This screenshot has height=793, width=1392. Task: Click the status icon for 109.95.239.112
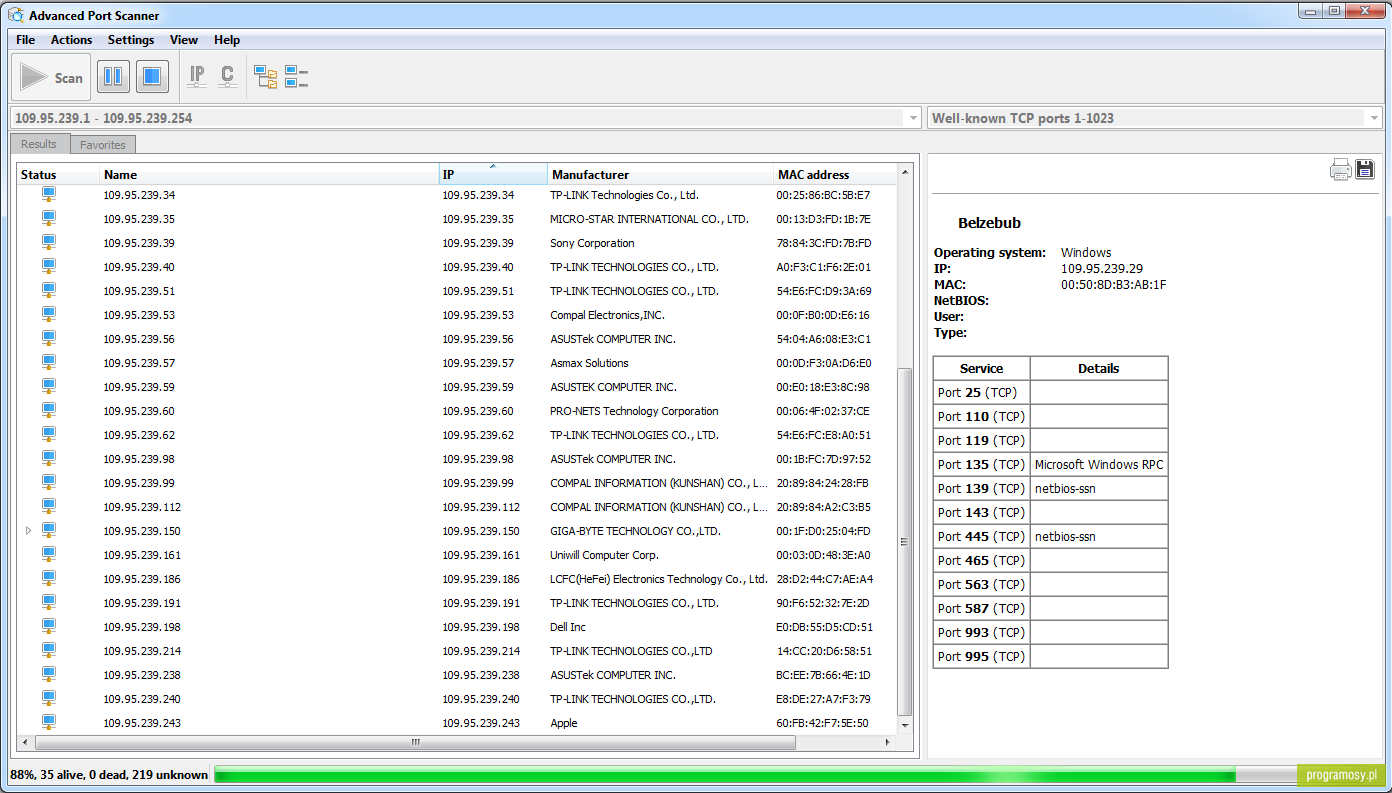point(48,507)
